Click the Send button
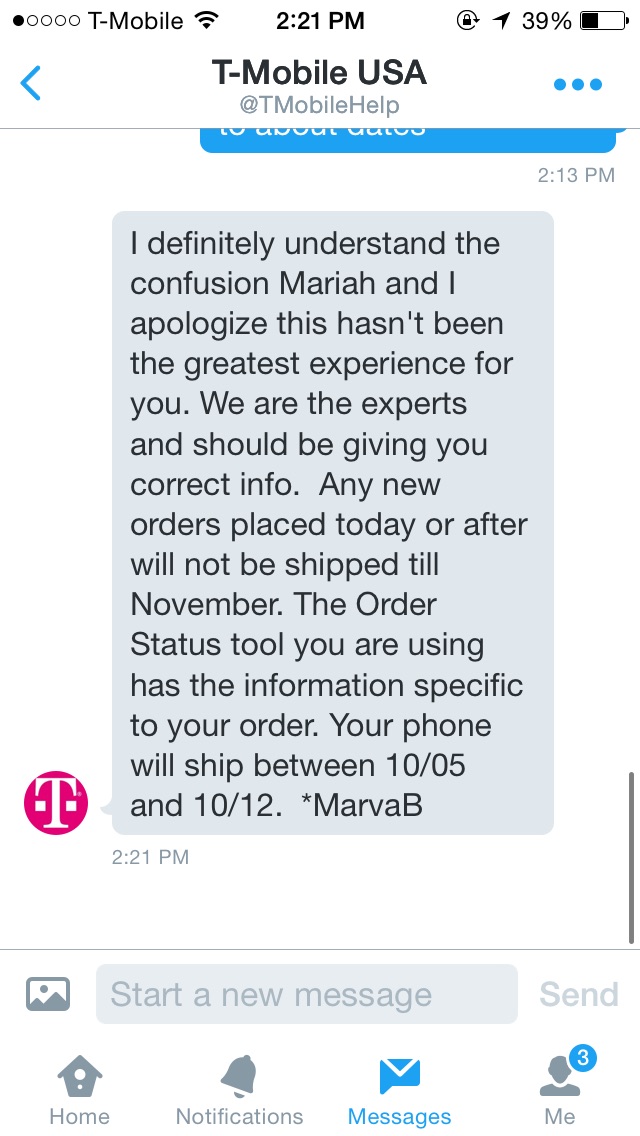 578,994
